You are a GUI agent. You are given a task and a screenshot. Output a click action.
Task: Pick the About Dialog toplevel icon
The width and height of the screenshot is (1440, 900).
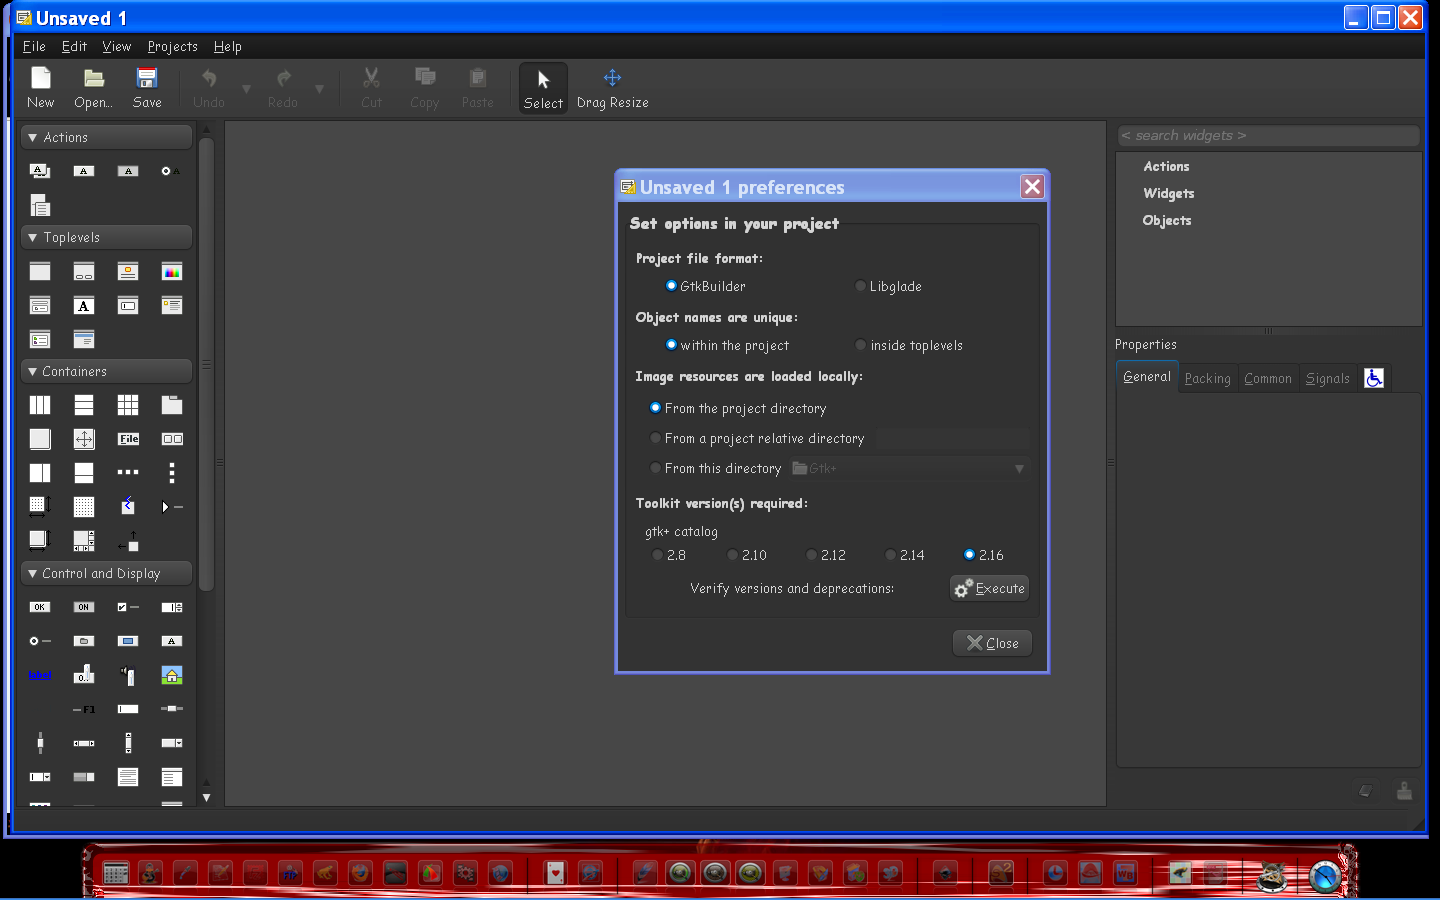tap(128, 272)
